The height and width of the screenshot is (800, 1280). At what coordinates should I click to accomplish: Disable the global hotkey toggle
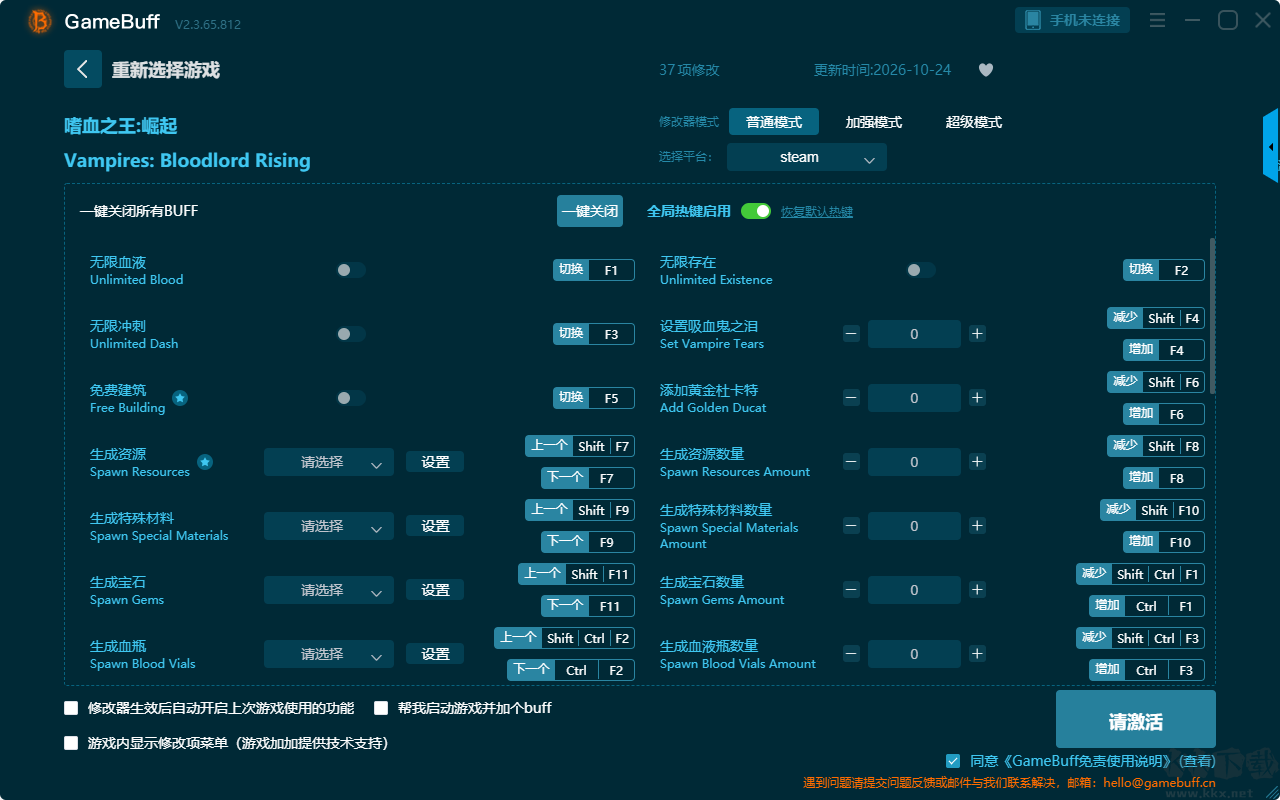[x=756, y=211]
